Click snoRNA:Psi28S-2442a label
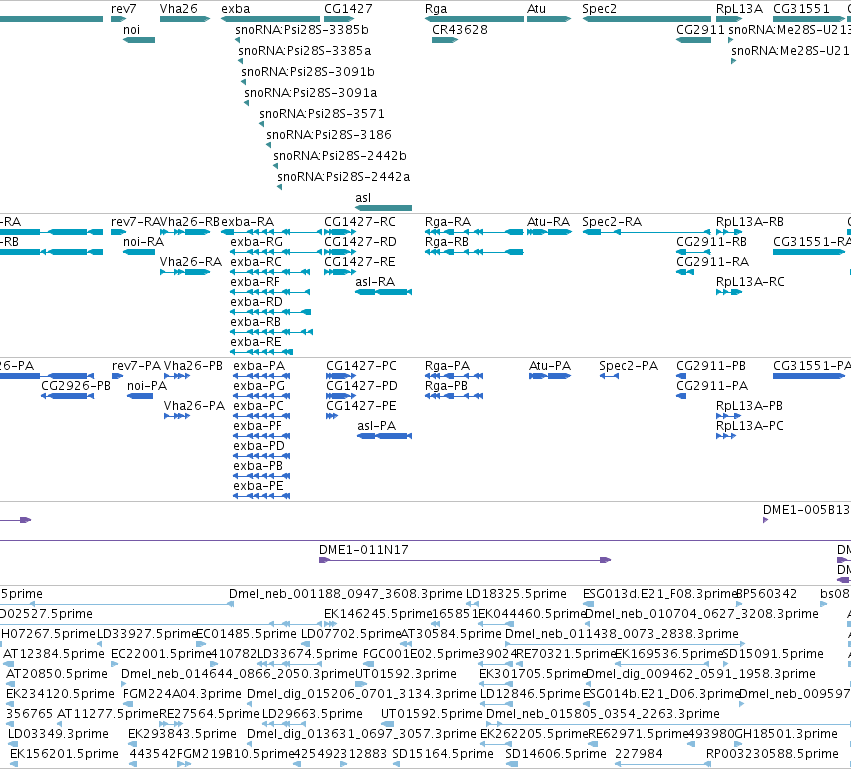The width and height of the screenshot is (851, 769). [x=344, y=176]
